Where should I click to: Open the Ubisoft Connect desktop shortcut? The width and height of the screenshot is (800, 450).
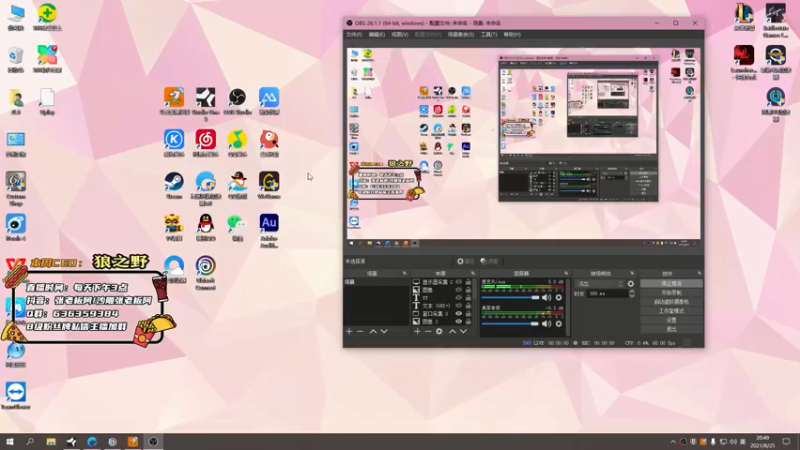click(x=206, y=272)
